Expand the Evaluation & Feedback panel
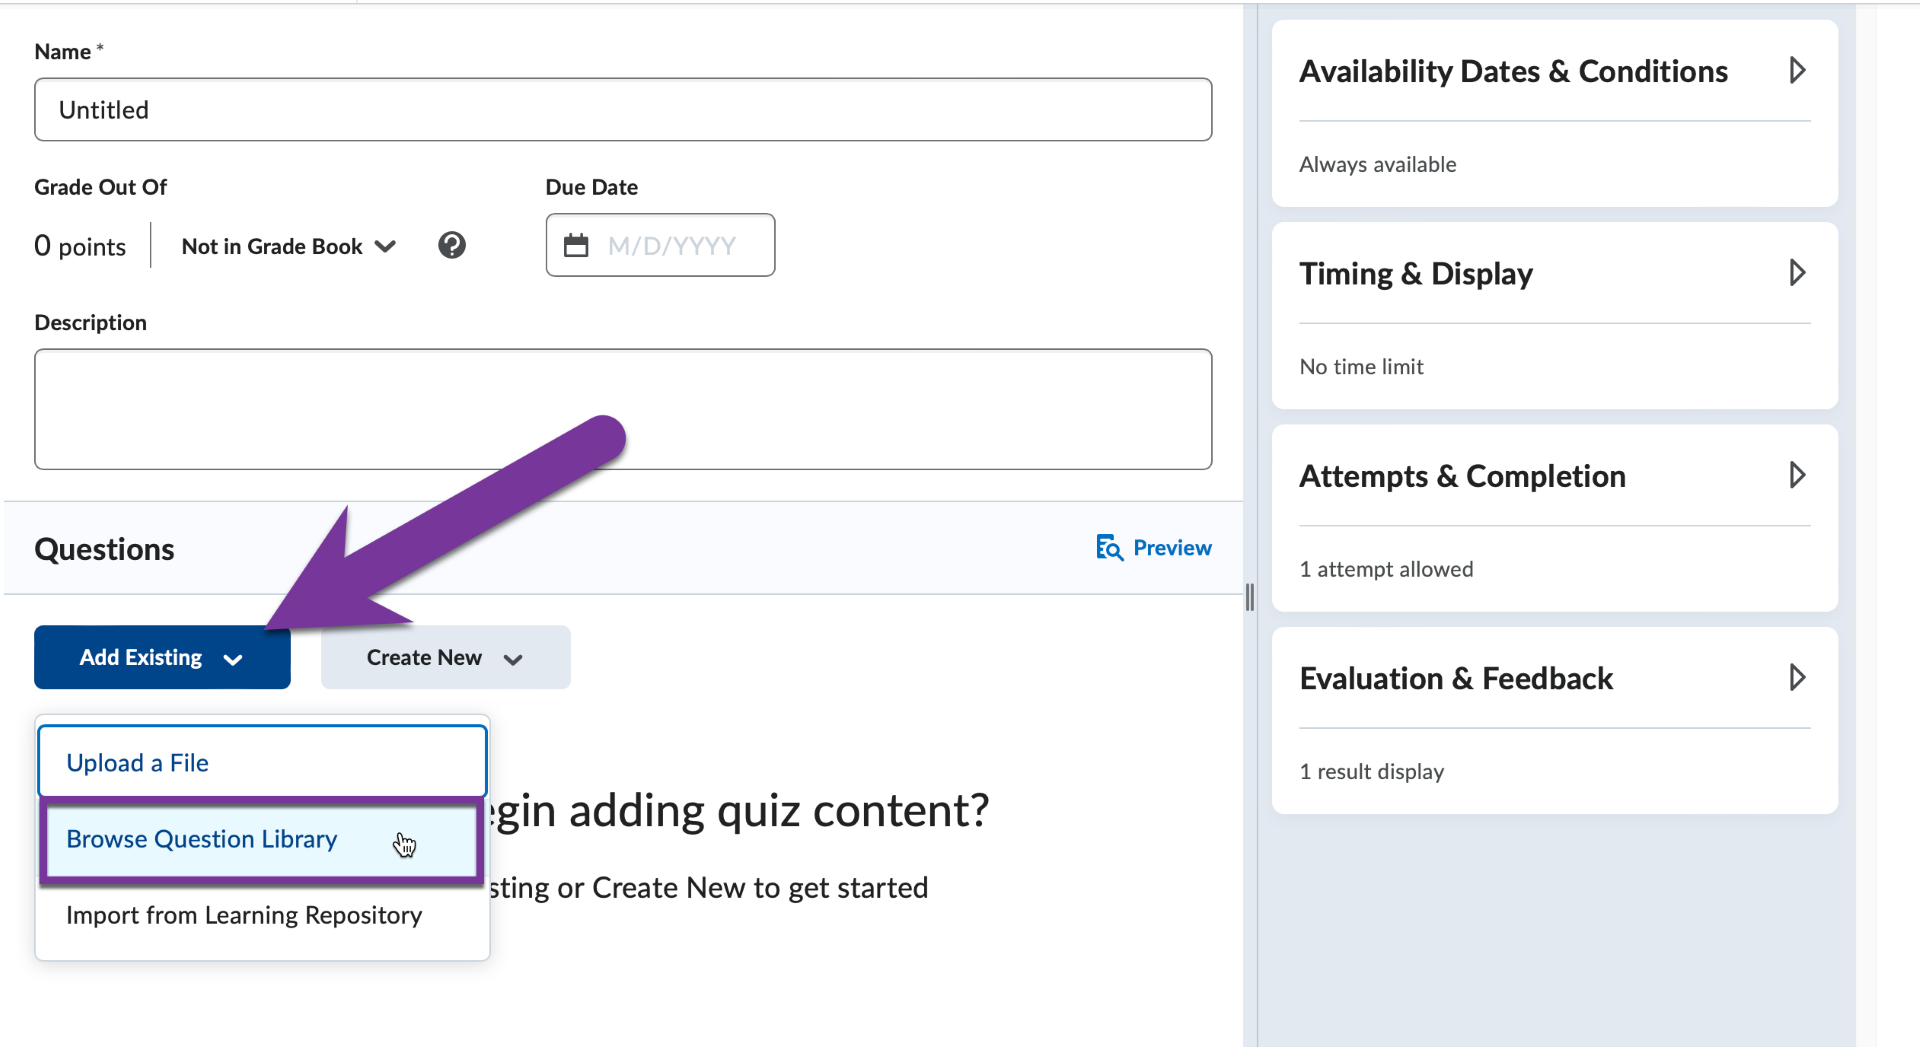1920x1047 pixels. (x=1797, y=677)
